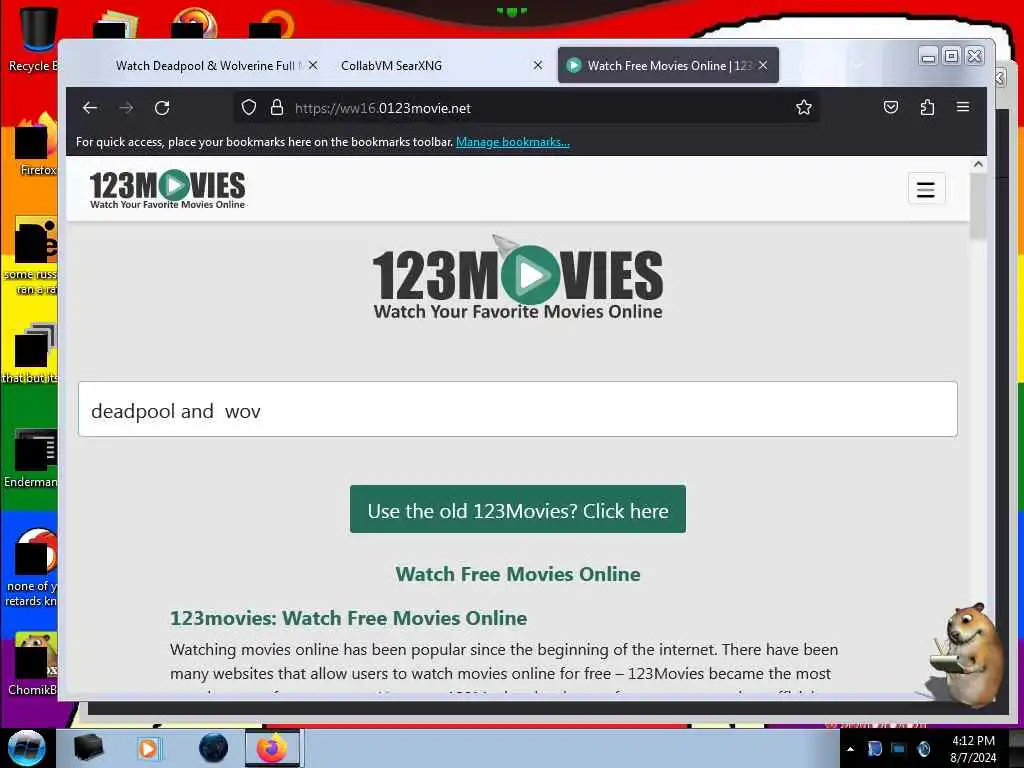Select the Chomik desktop icon

[33, 664]
